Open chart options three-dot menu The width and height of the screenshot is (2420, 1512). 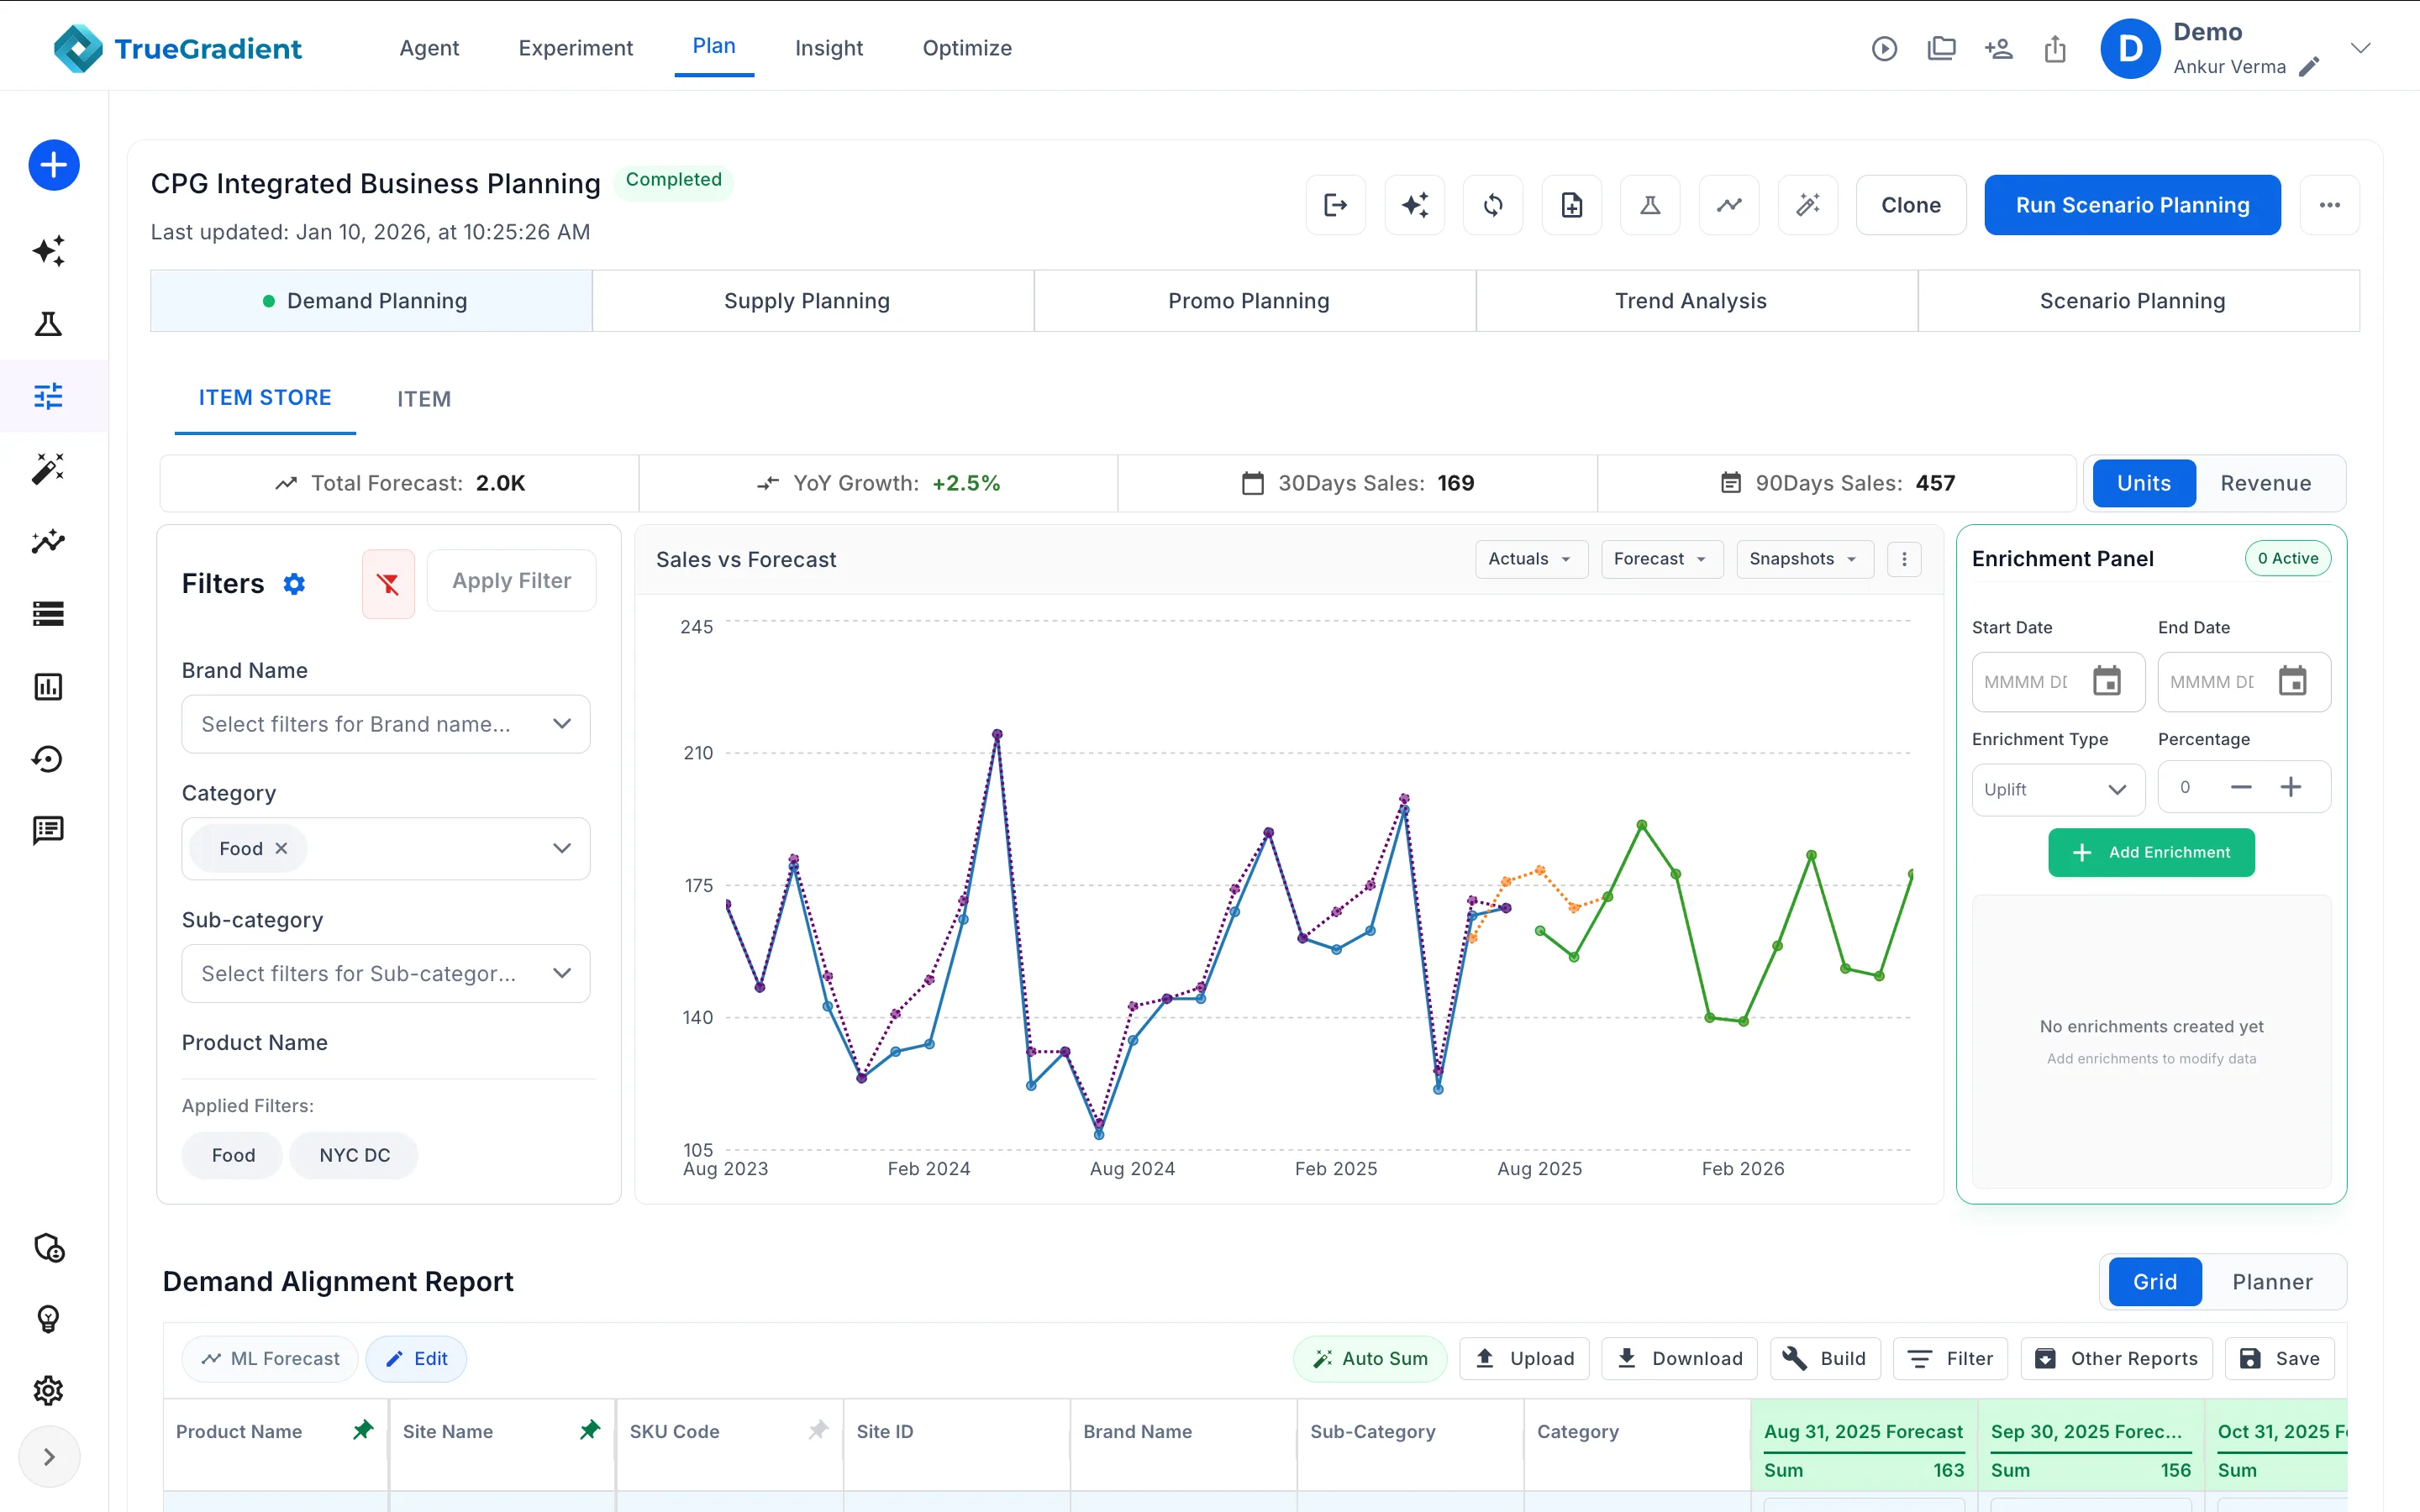coord(1904,559)
